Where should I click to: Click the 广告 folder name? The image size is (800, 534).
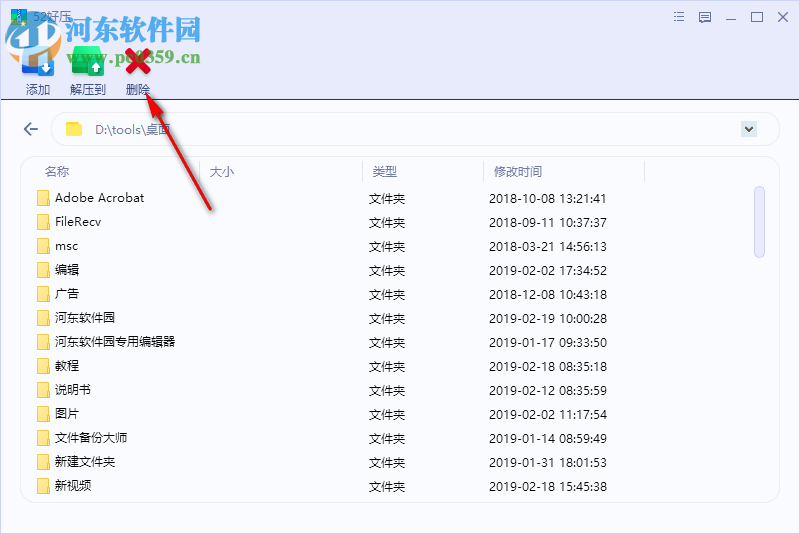67,294
